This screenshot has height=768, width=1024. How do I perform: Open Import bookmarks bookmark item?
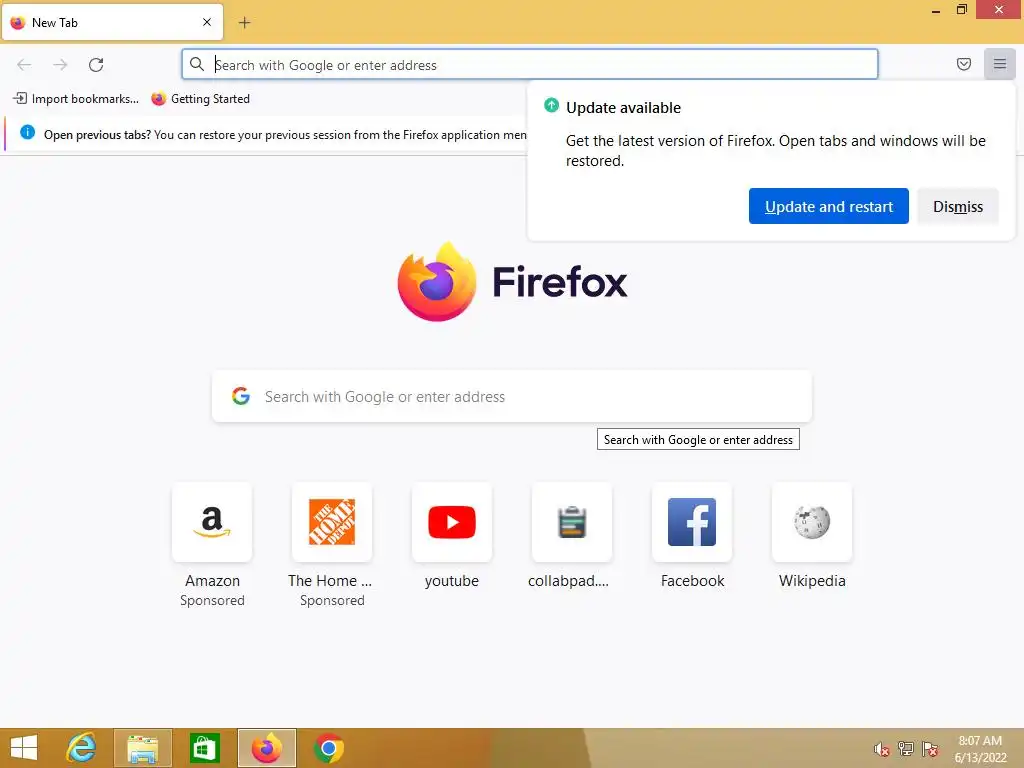76,99
